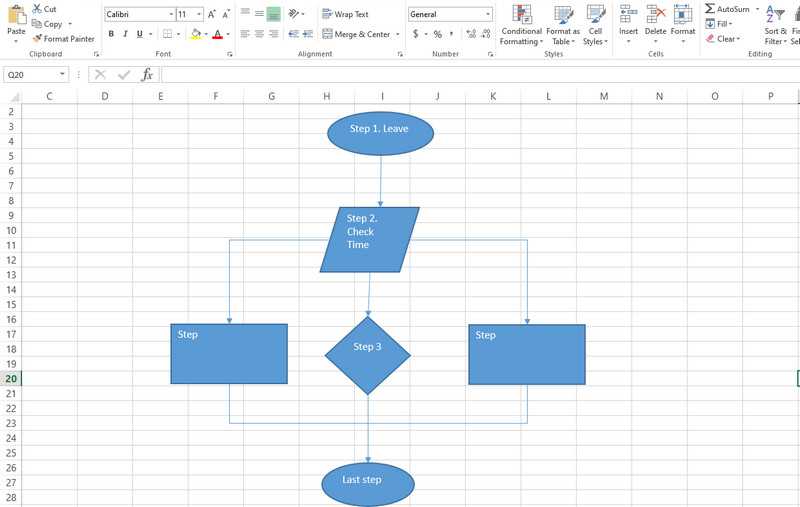Open the font size dropdown
Image resolution: width=800 pixels, height=507 pixels.
tap(199, 14)
